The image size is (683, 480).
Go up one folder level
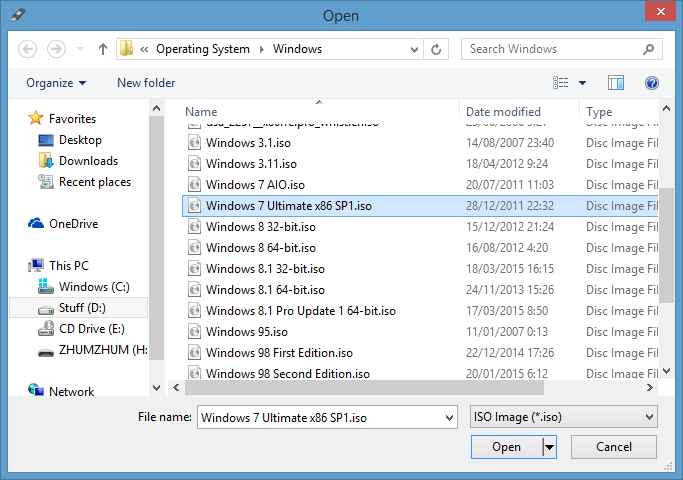(x=103, y=49)
